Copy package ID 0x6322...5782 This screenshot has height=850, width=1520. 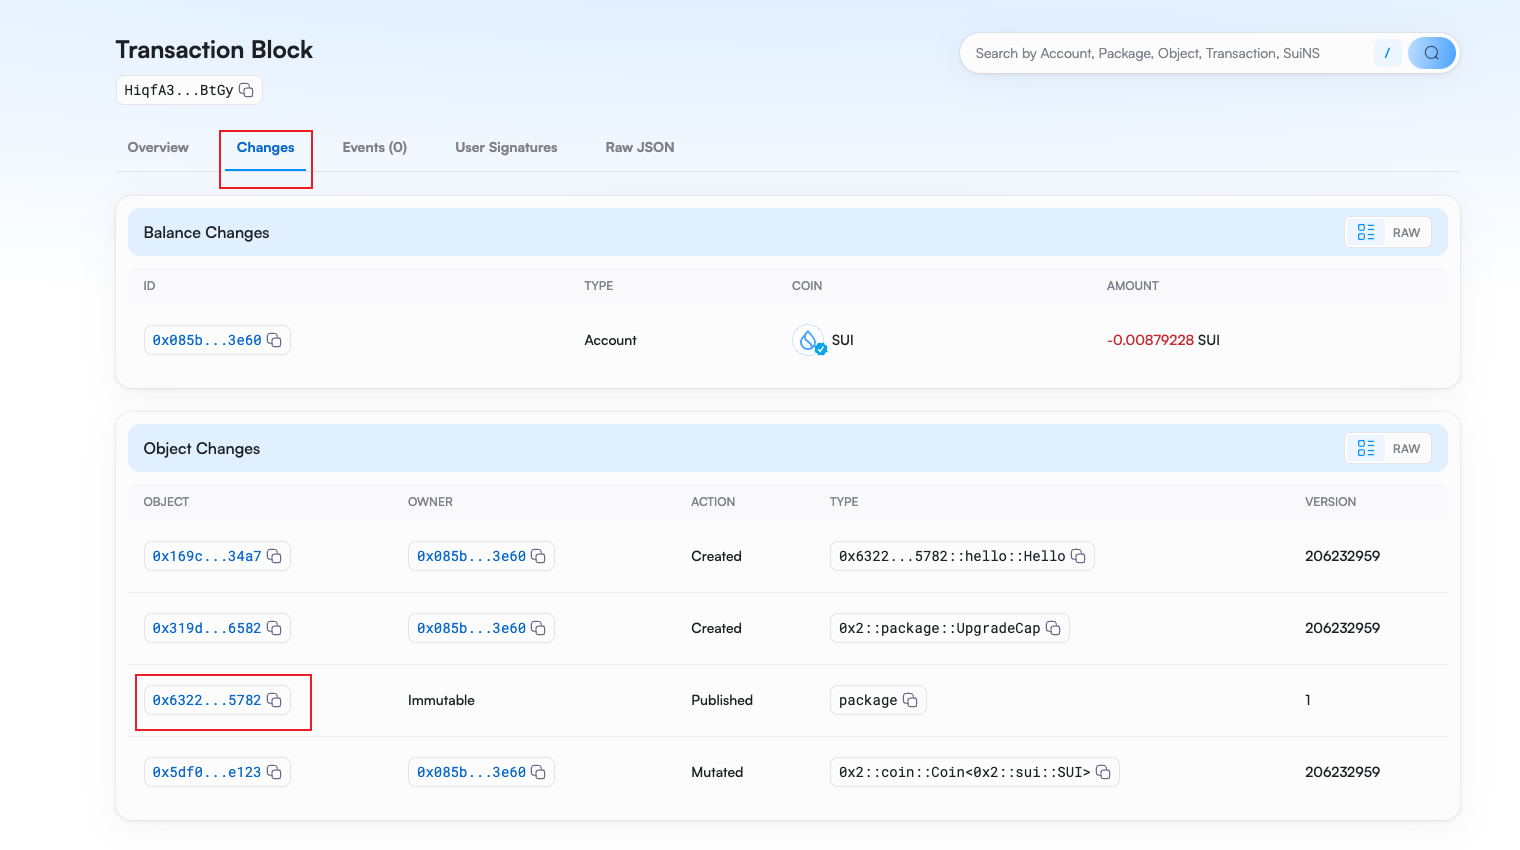[x=274, y=700]
